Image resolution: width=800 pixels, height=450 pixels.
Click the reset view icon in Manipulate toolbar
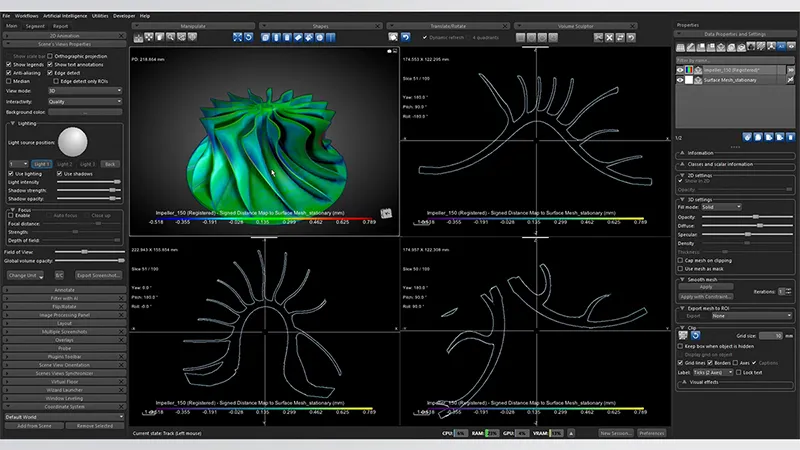coord(248,37)
